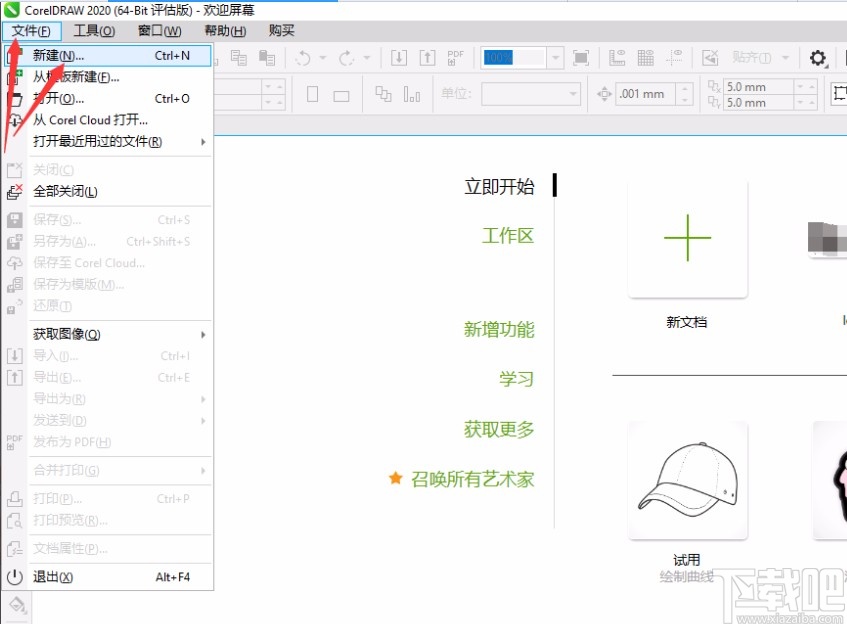The width and height of the screenshot is (847, 624).
Task: Click the Paste icon on the toolbar
Action: [x=267, y=58]
